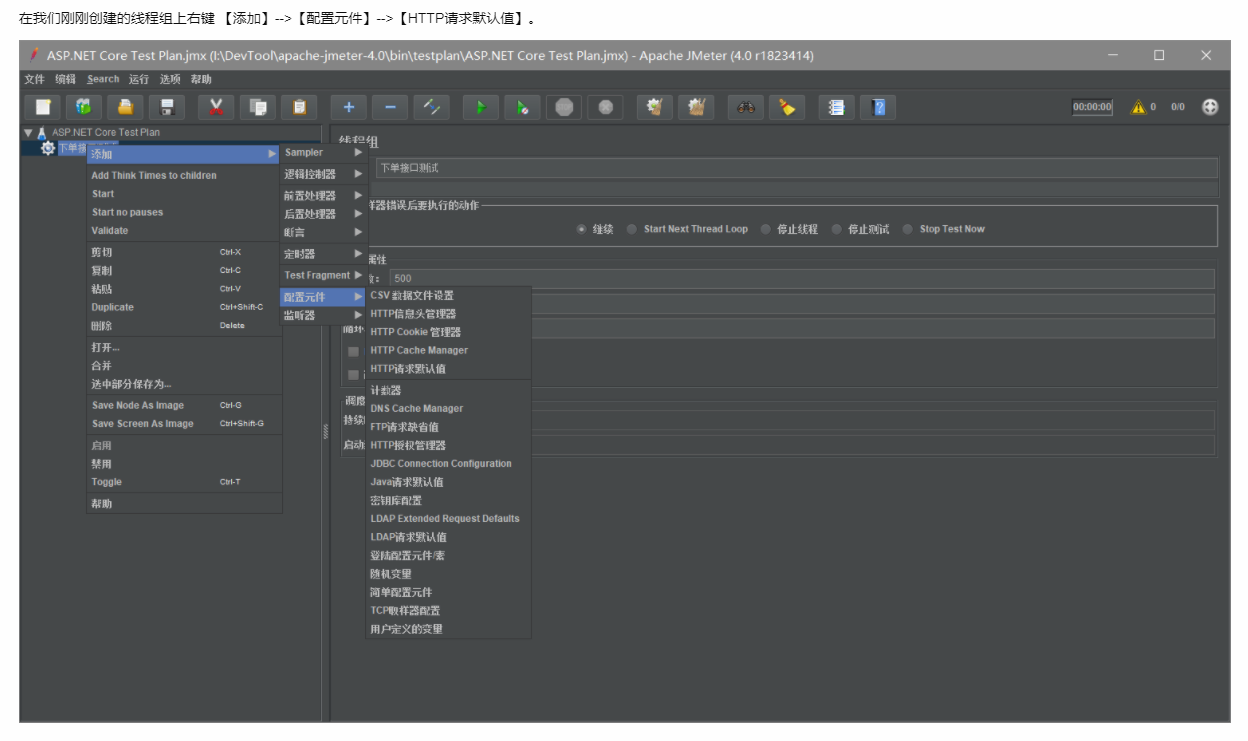The width and height of the screenshot is (1248, 741).
Task: Select Save Node As Image entry
Action: coord(184,405)
